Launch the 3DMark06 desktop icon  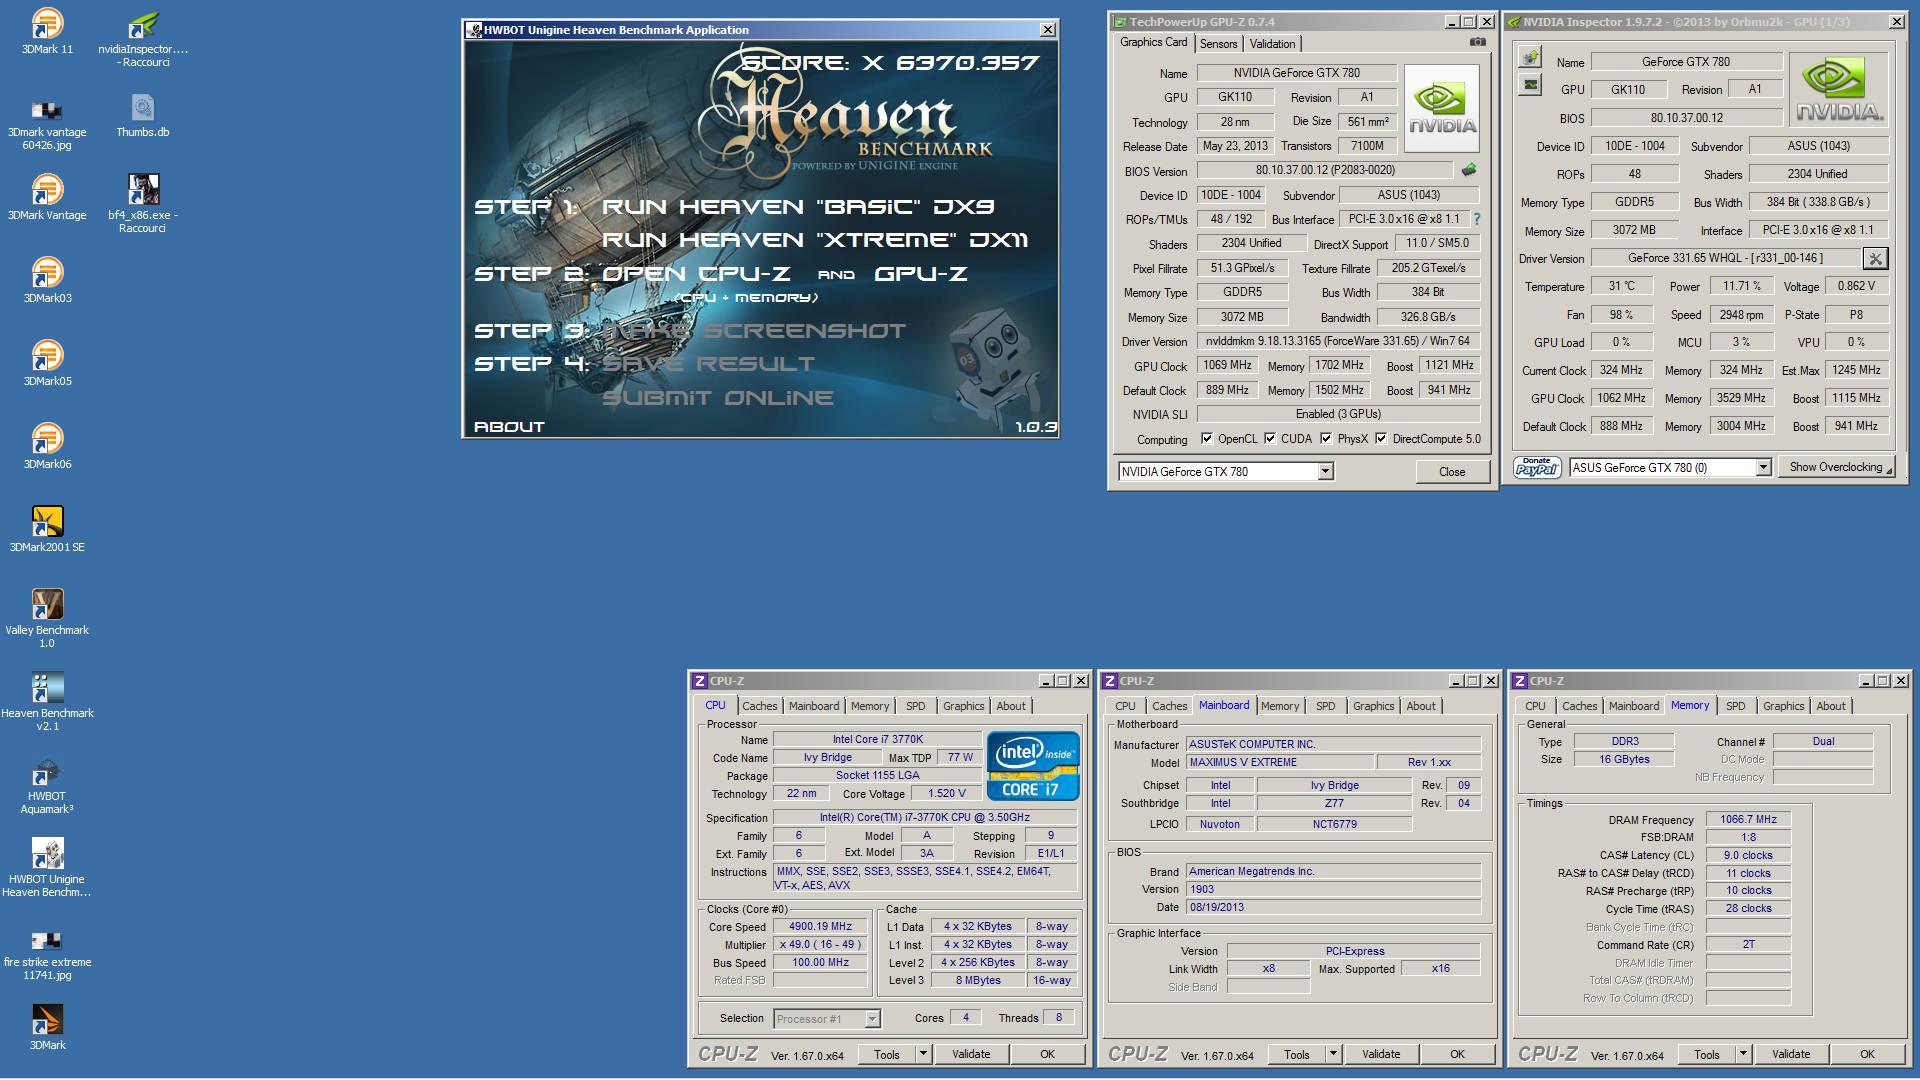point(47,445)
